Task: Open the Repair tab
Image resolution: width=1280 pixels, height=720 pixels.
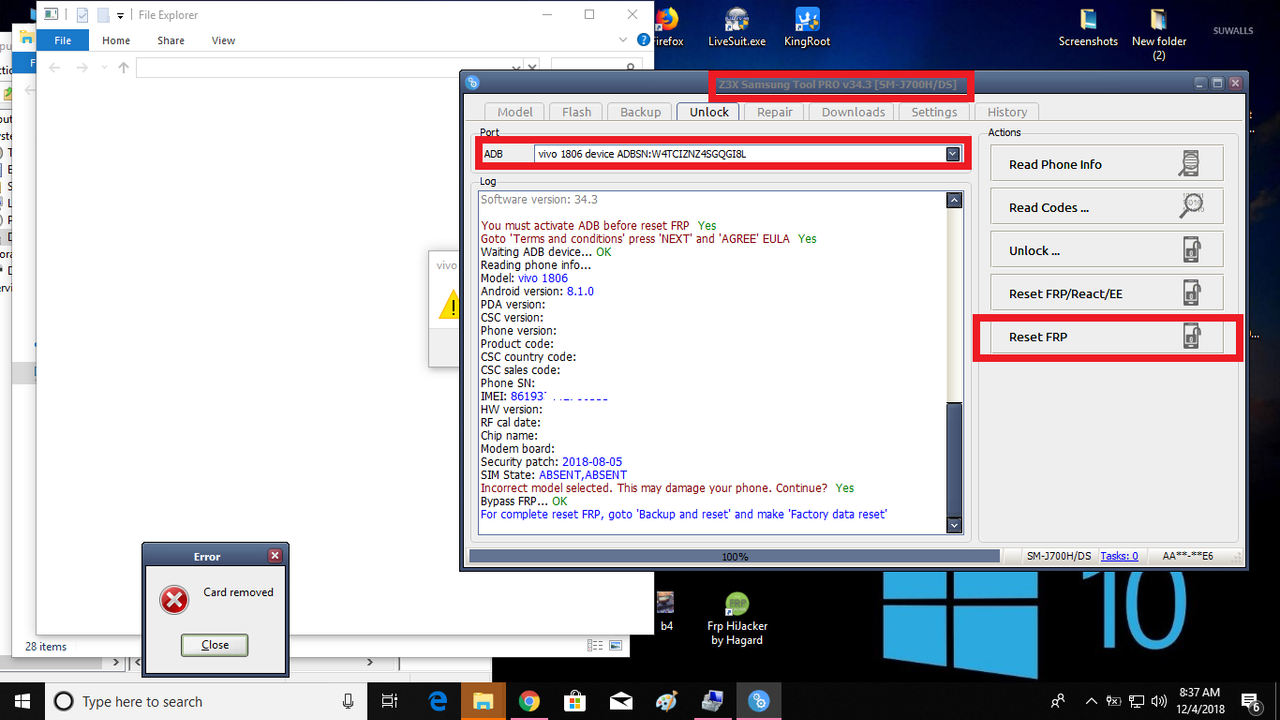Action: [x=775, y=112]
